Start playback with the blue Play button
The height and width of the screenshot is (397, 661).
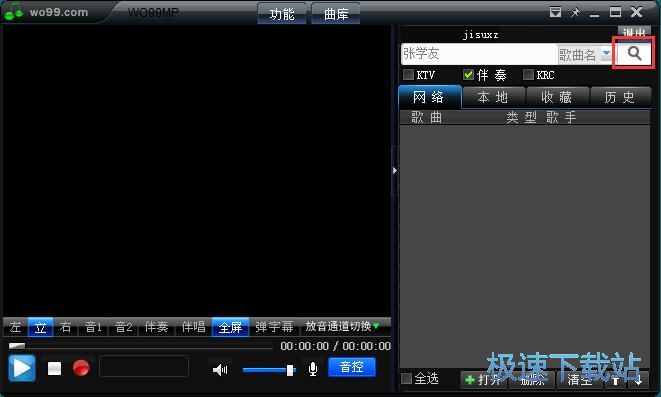22,368
